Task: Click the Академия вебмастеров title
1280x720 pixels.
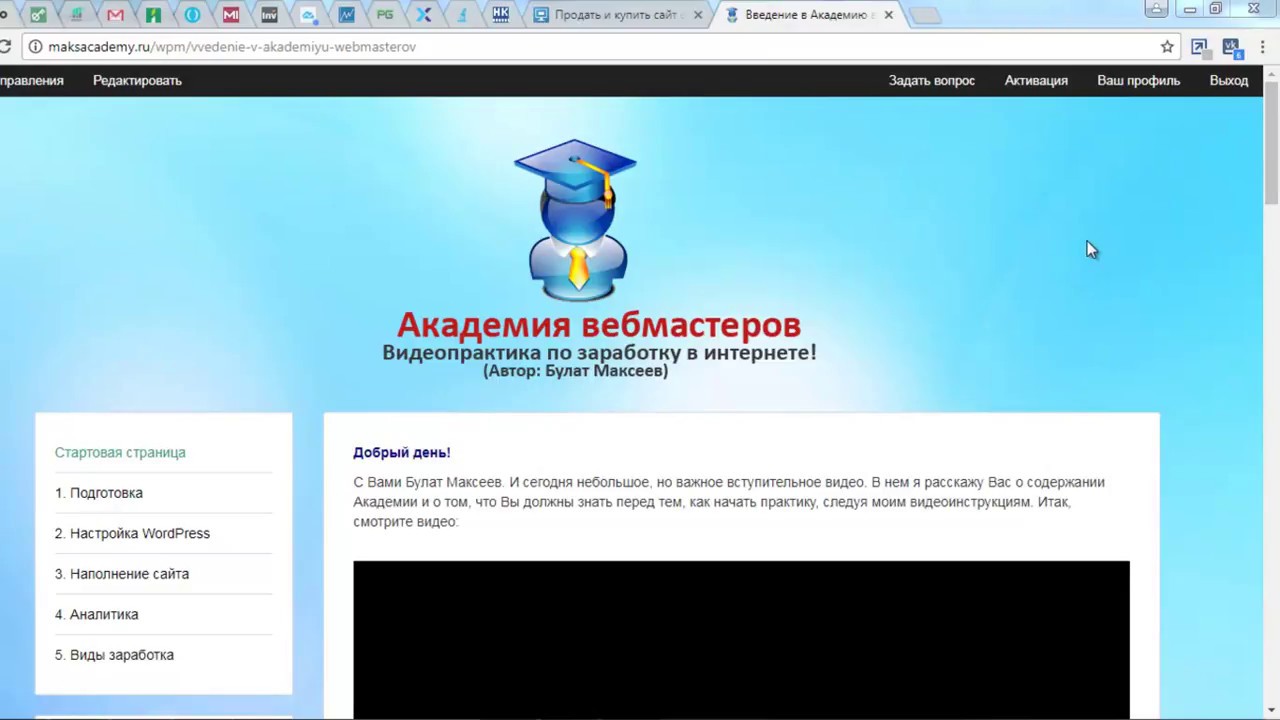Action: (599, 325)
